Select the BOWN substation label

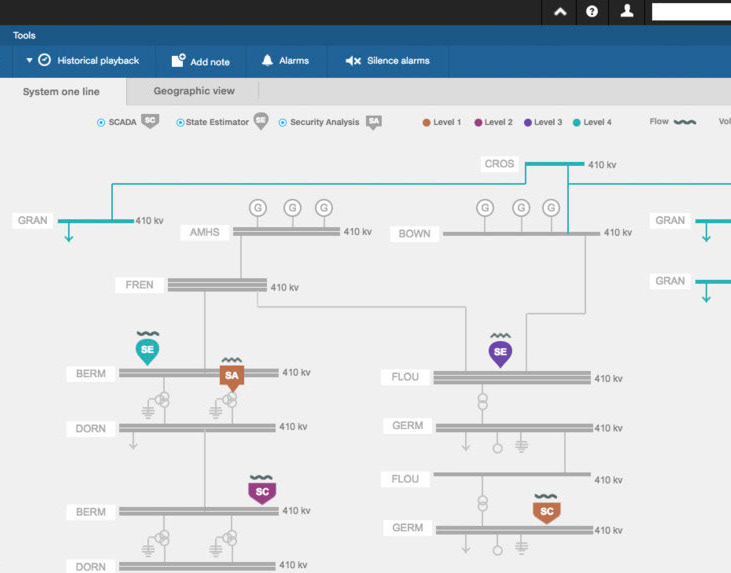[x=414, y=234]
